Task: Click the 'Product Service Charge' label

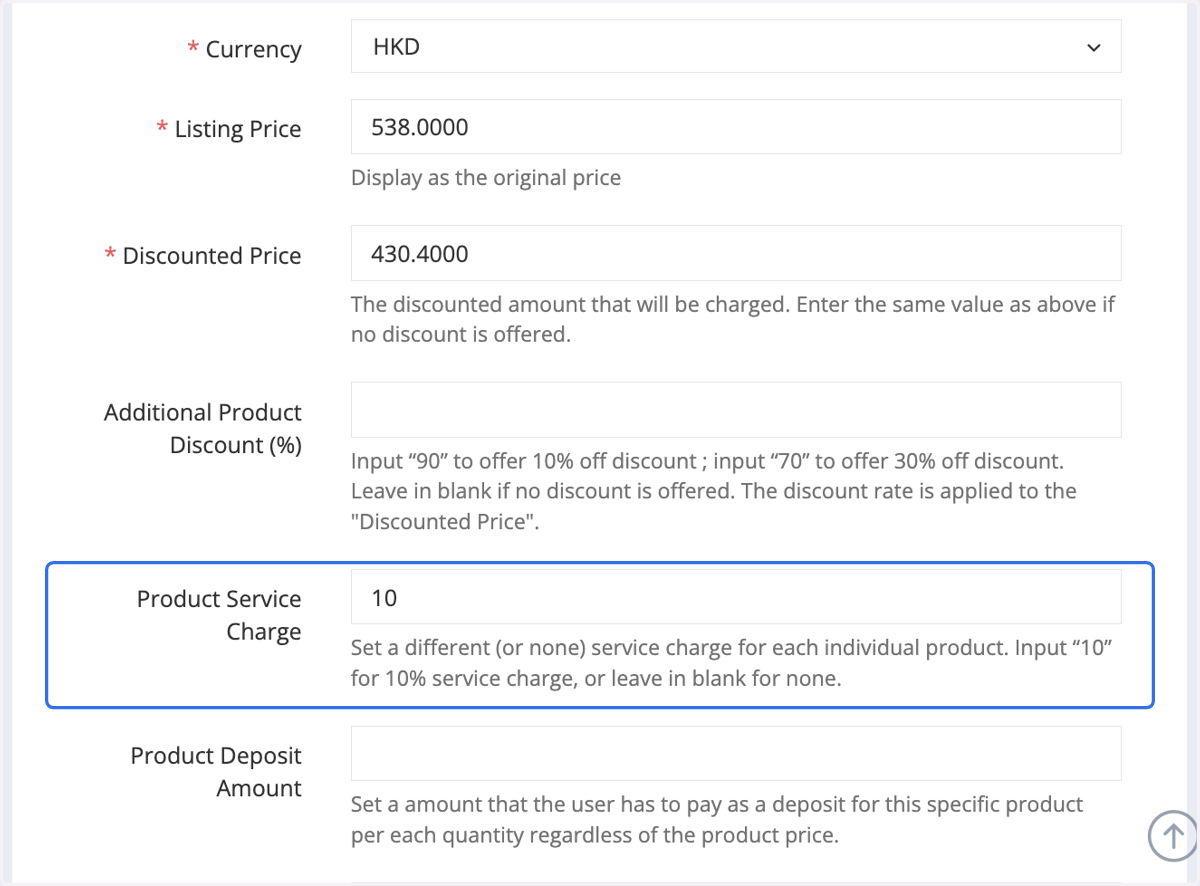Action: click(x=219, y=615)
